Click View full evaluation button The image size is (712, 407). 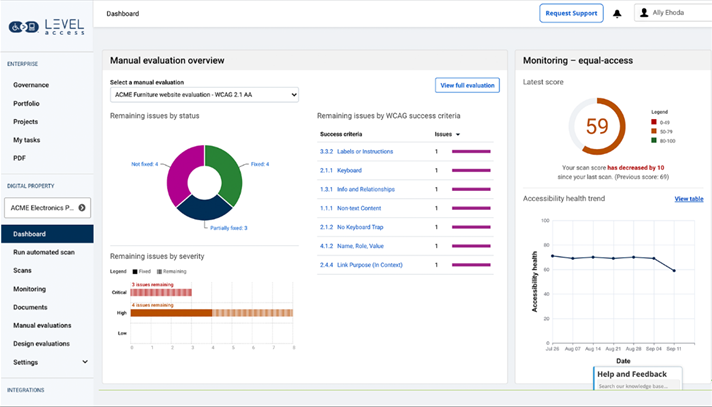click(467, 85)
